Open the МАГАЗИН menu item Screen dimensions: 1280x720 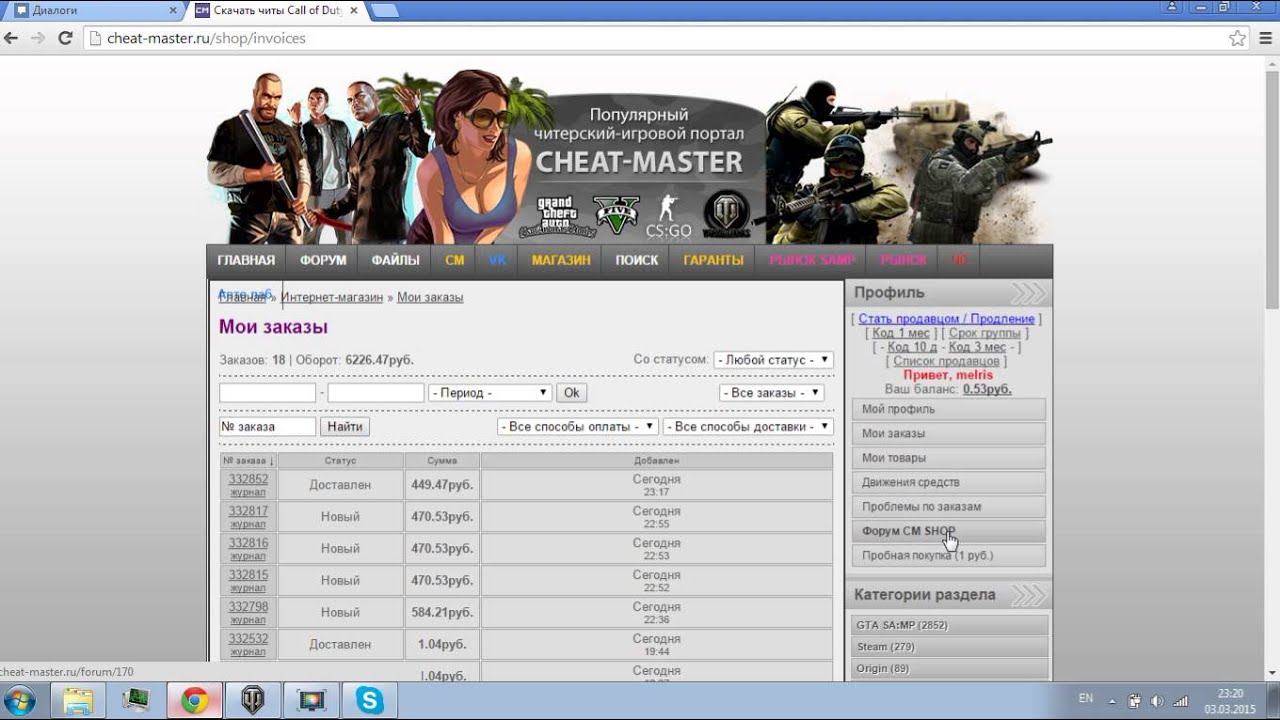coord(561,260)
